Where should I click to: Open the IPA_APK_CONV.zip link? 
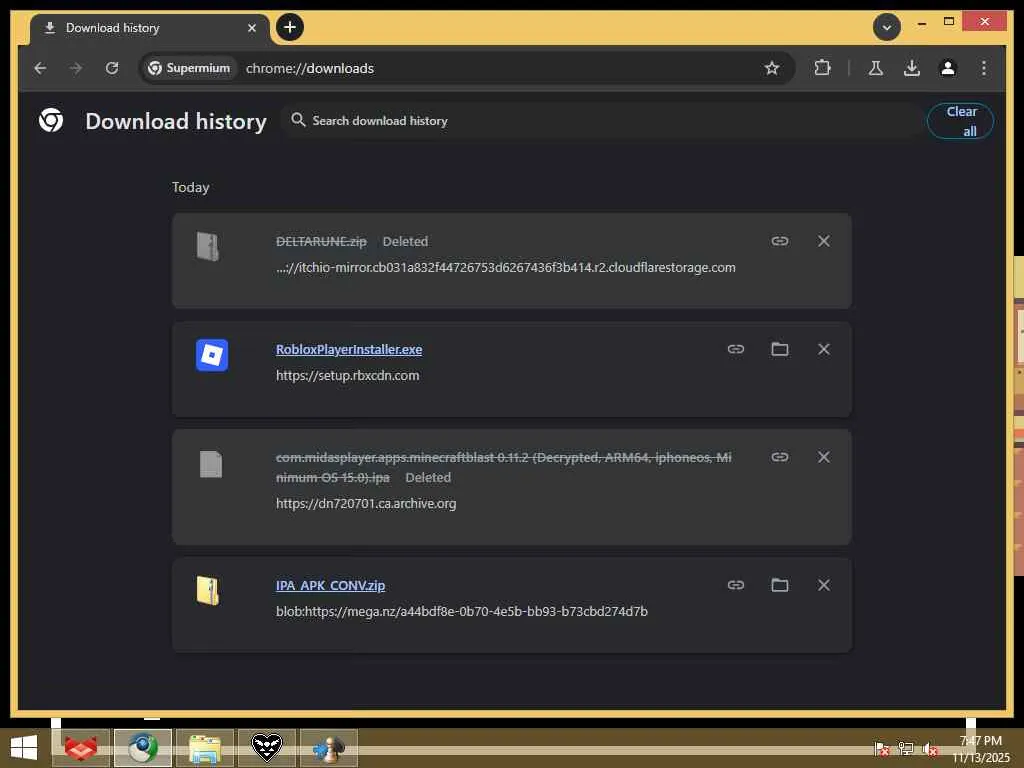(x=330, y=585)
